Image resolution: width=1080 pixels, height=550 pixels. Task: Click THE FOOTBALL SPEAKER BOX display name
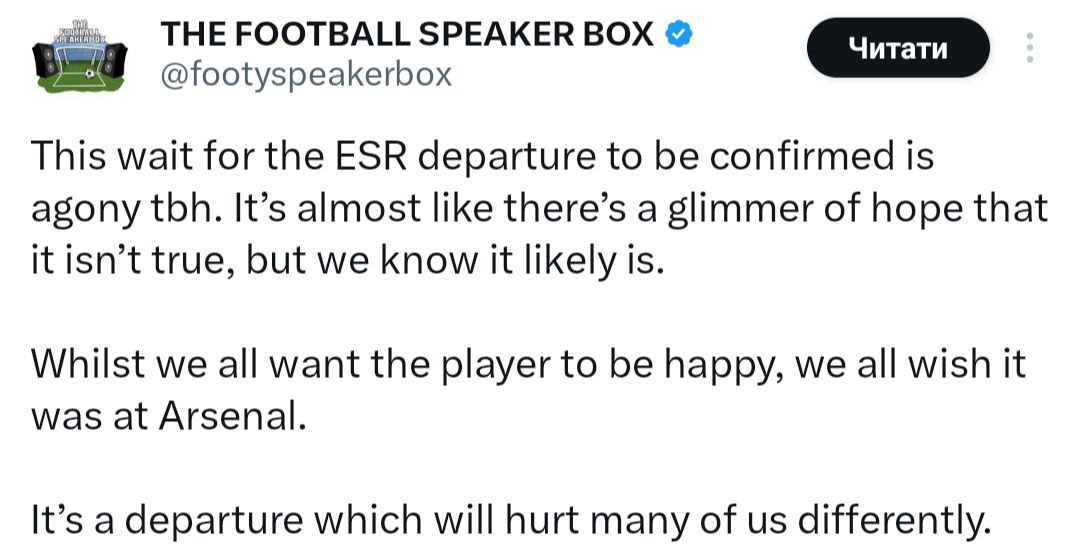[408, 34]
